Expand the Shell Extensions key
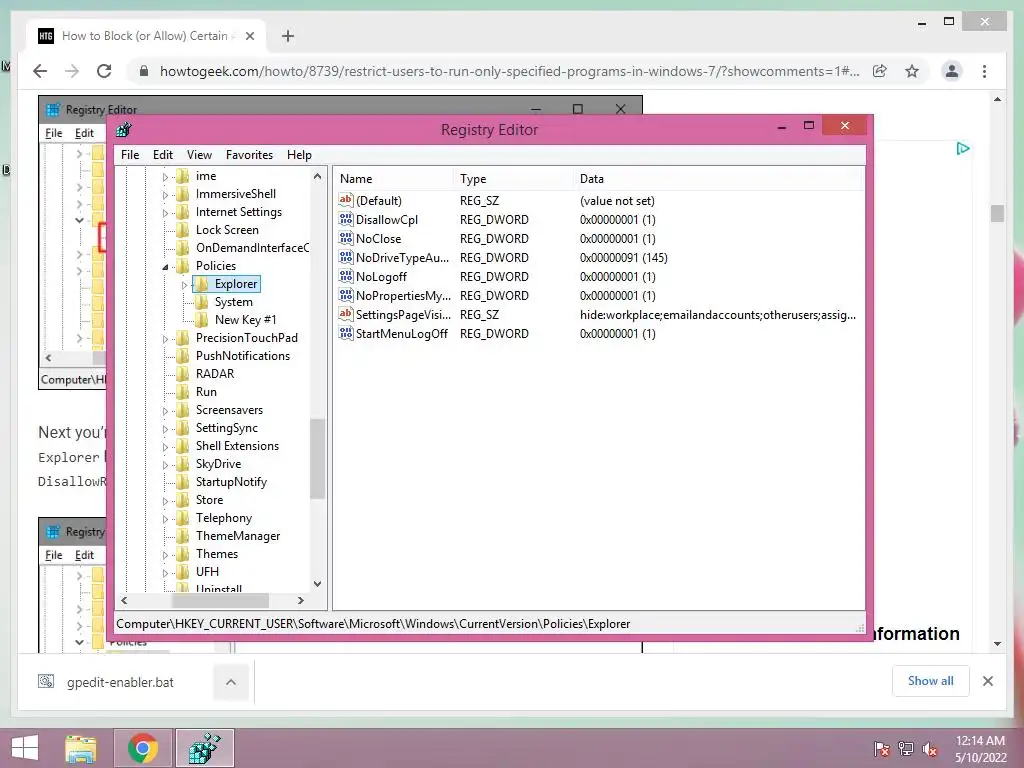Viewport: 1024px width, 768px height. 165,447
